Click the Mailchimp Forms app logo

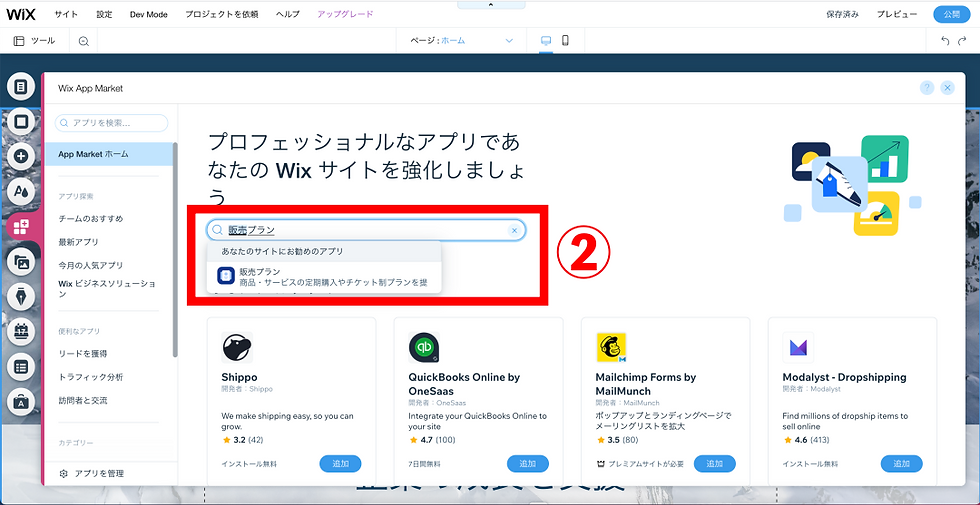click(x=611, y=348)
